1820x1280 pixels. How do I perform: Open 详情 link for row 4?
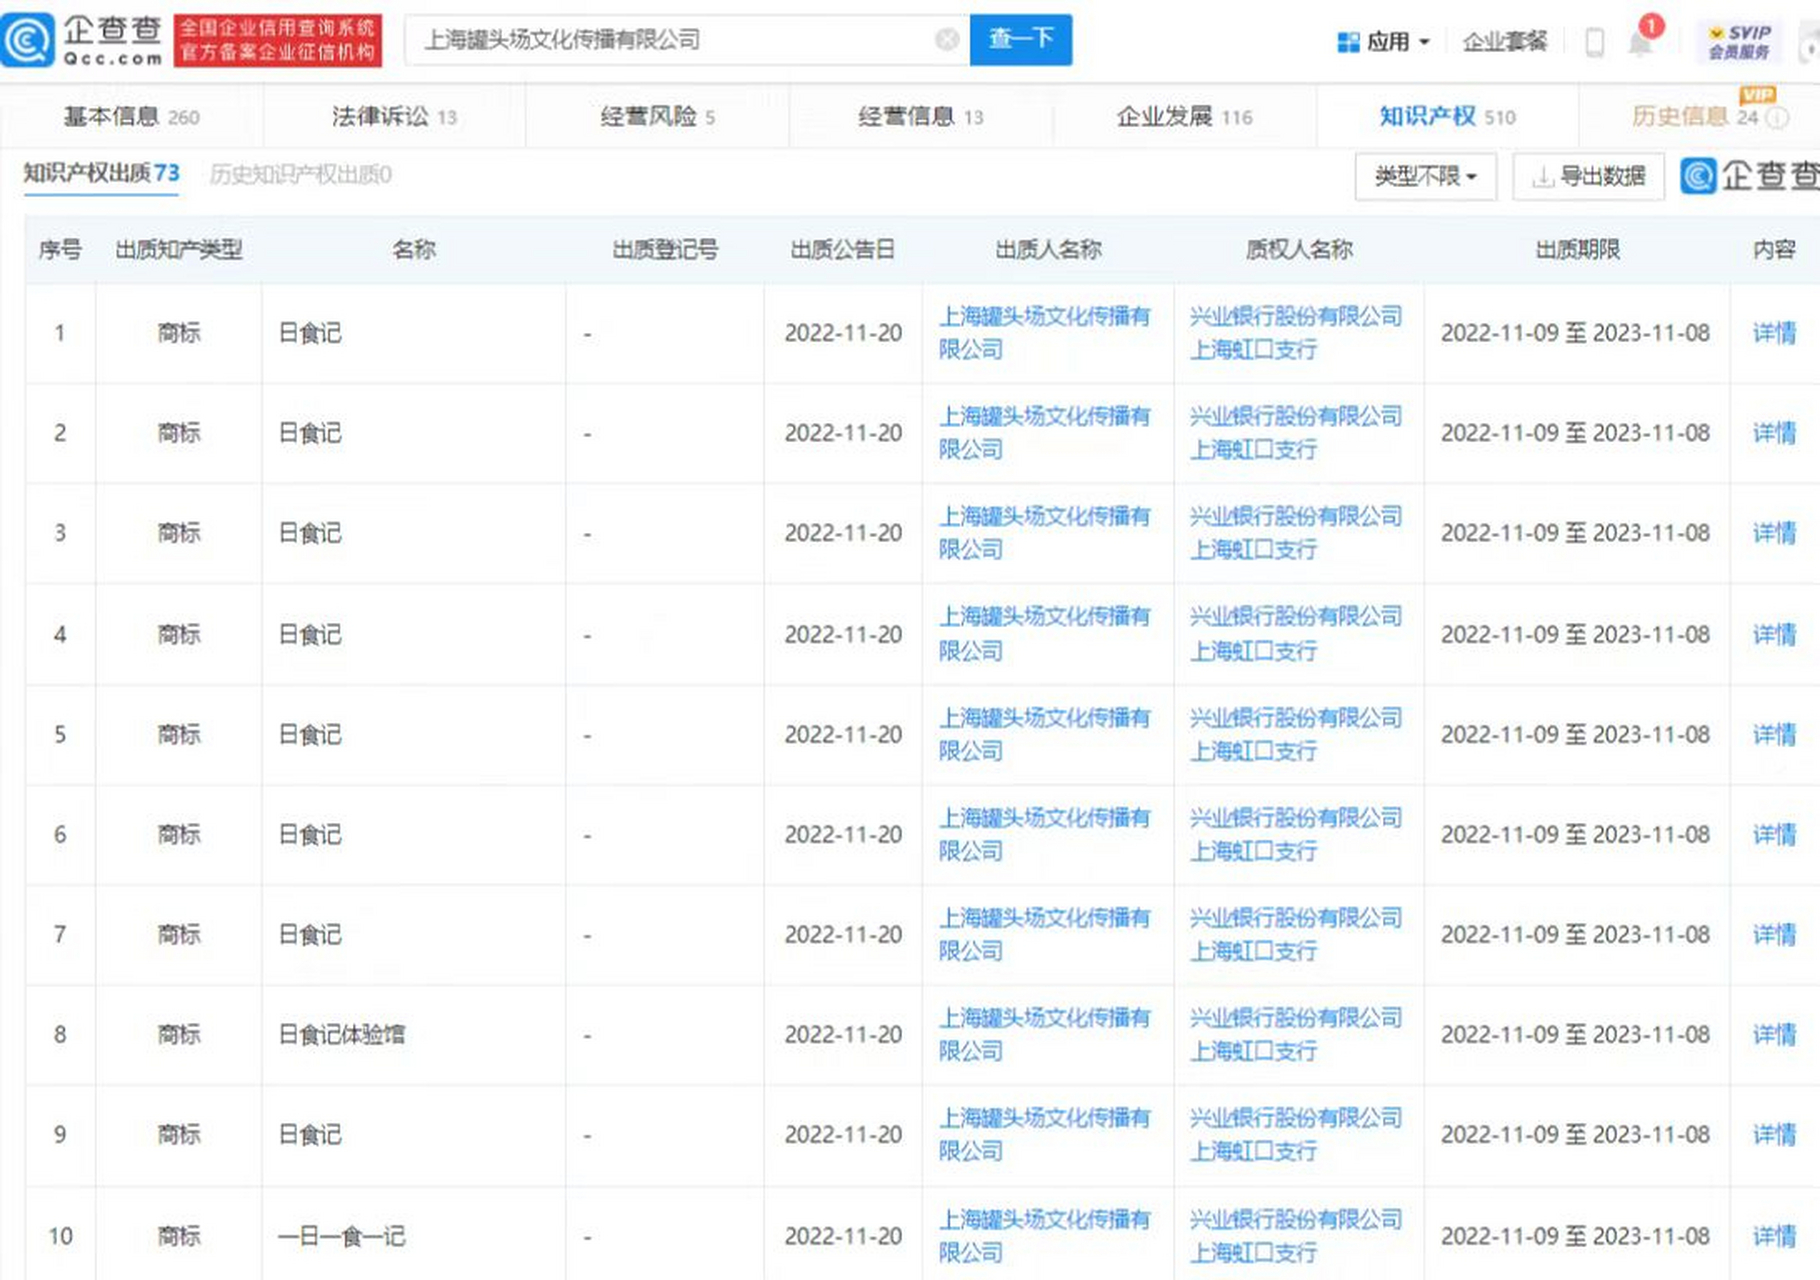pos(1774,634)
